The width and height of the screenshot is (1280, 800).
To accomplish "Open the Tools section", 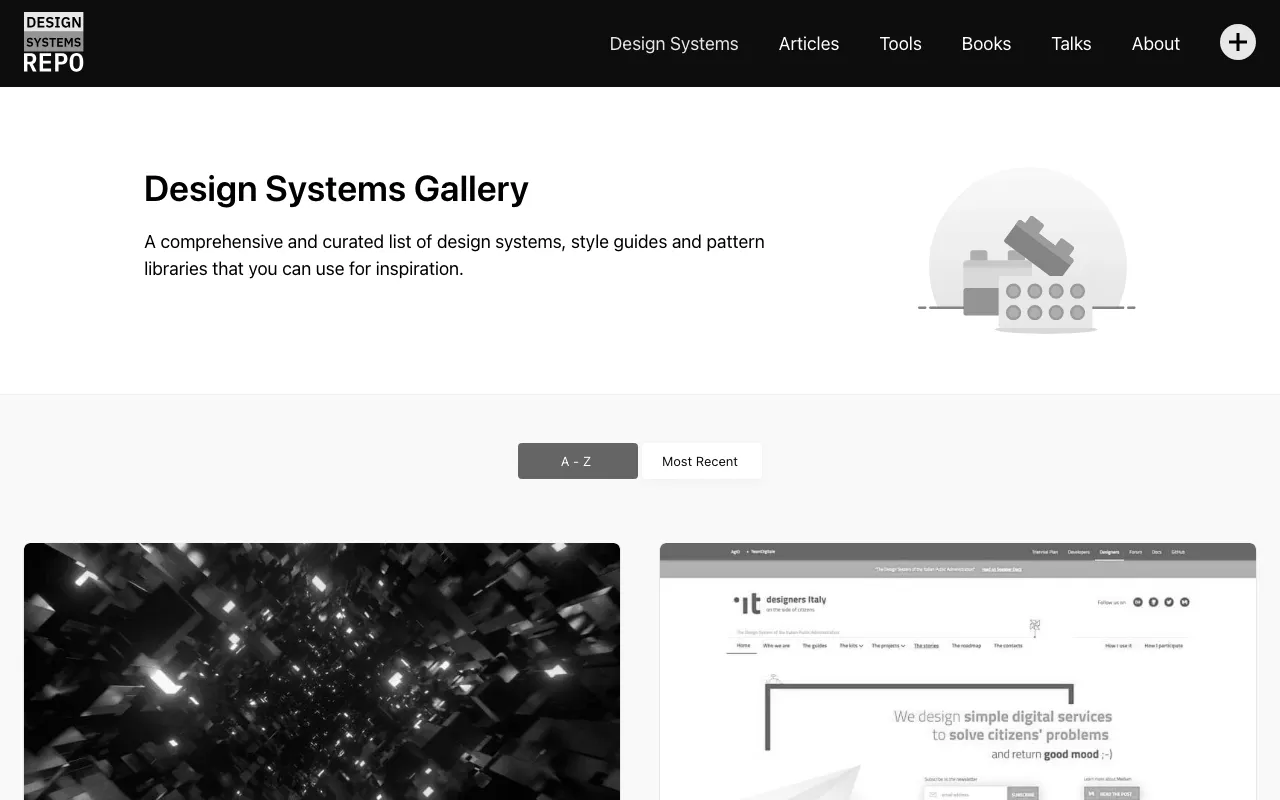I will (x=901, y=44).
